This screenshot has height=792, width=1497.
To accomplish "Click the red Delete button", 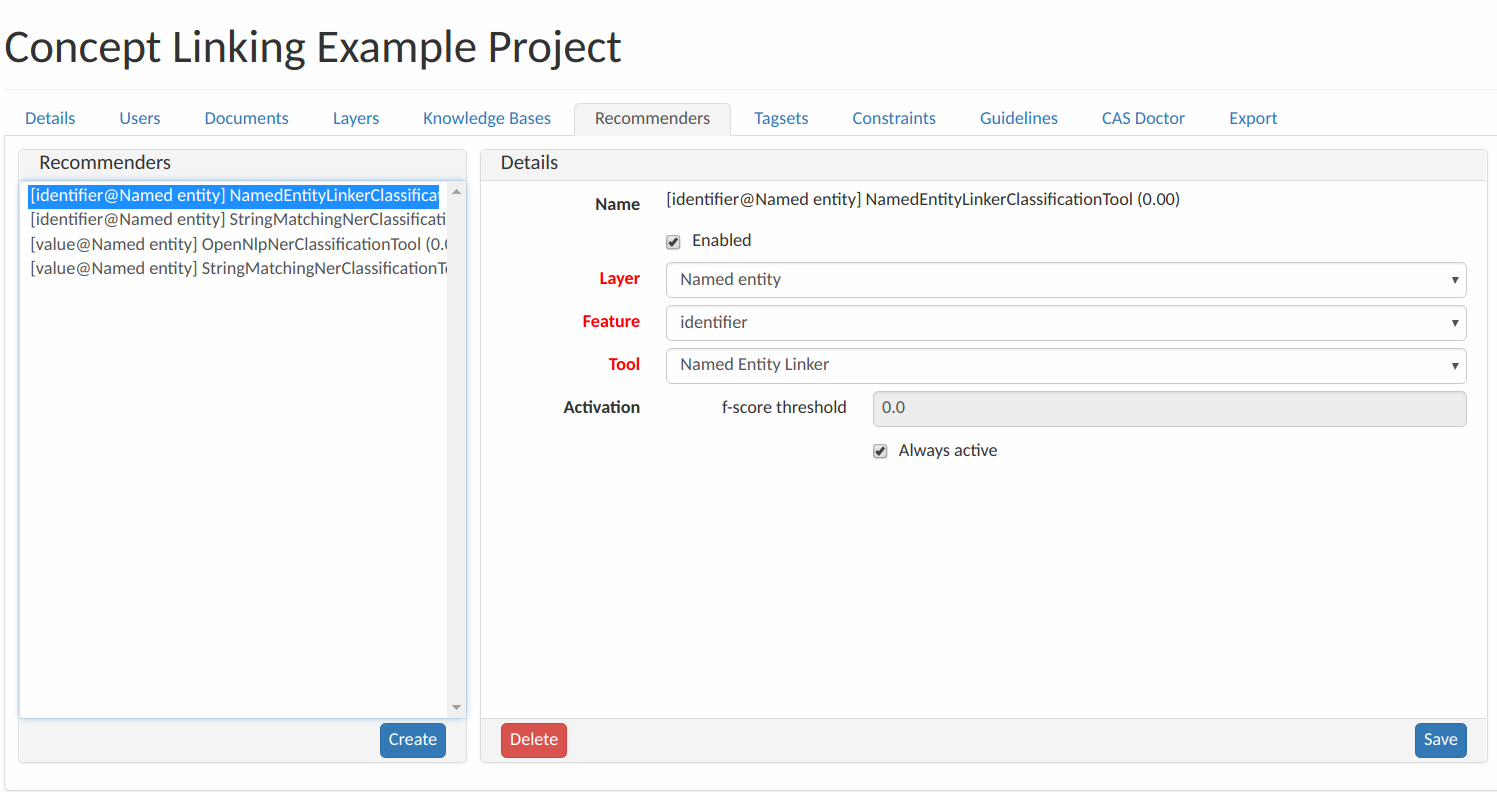I will pos(534,740).
